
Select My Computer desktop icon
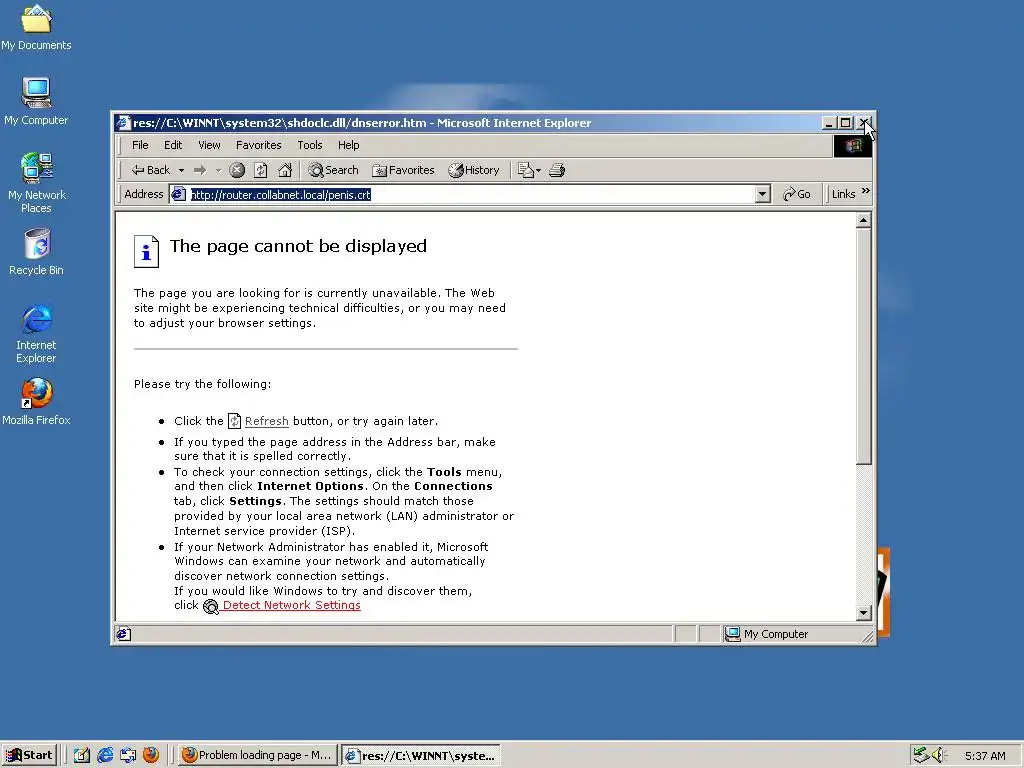click(x=36, y=101)
